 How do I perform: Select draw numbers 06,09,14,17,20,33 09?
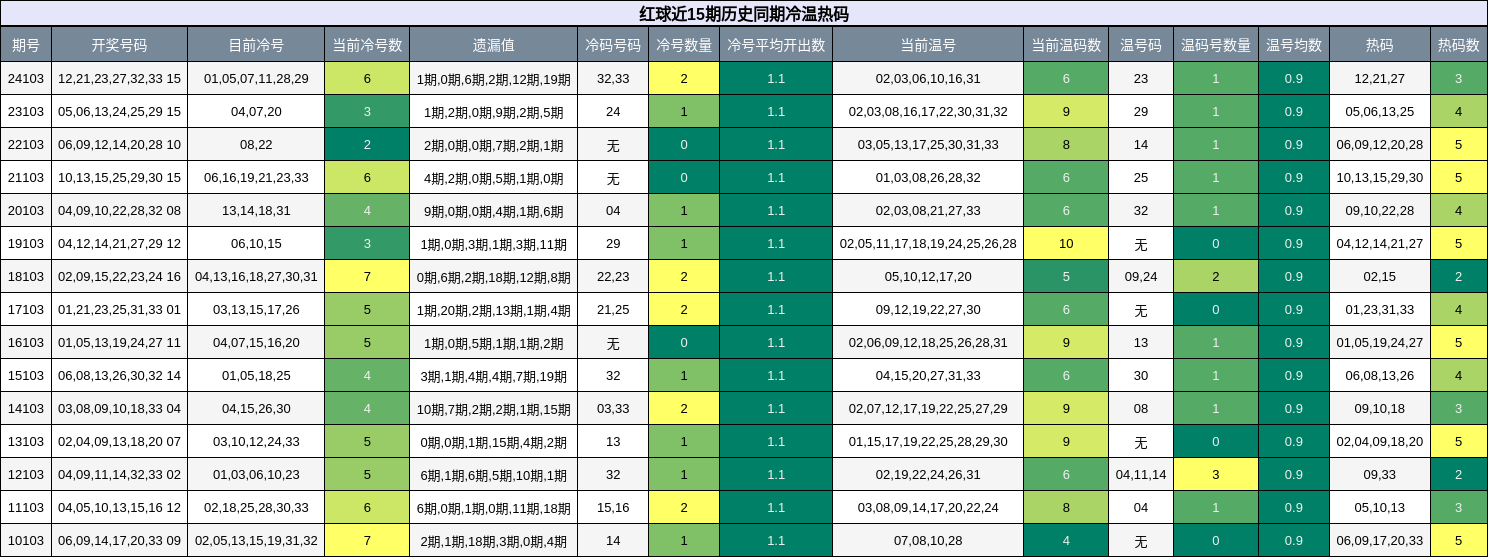[x=119, y=541]
